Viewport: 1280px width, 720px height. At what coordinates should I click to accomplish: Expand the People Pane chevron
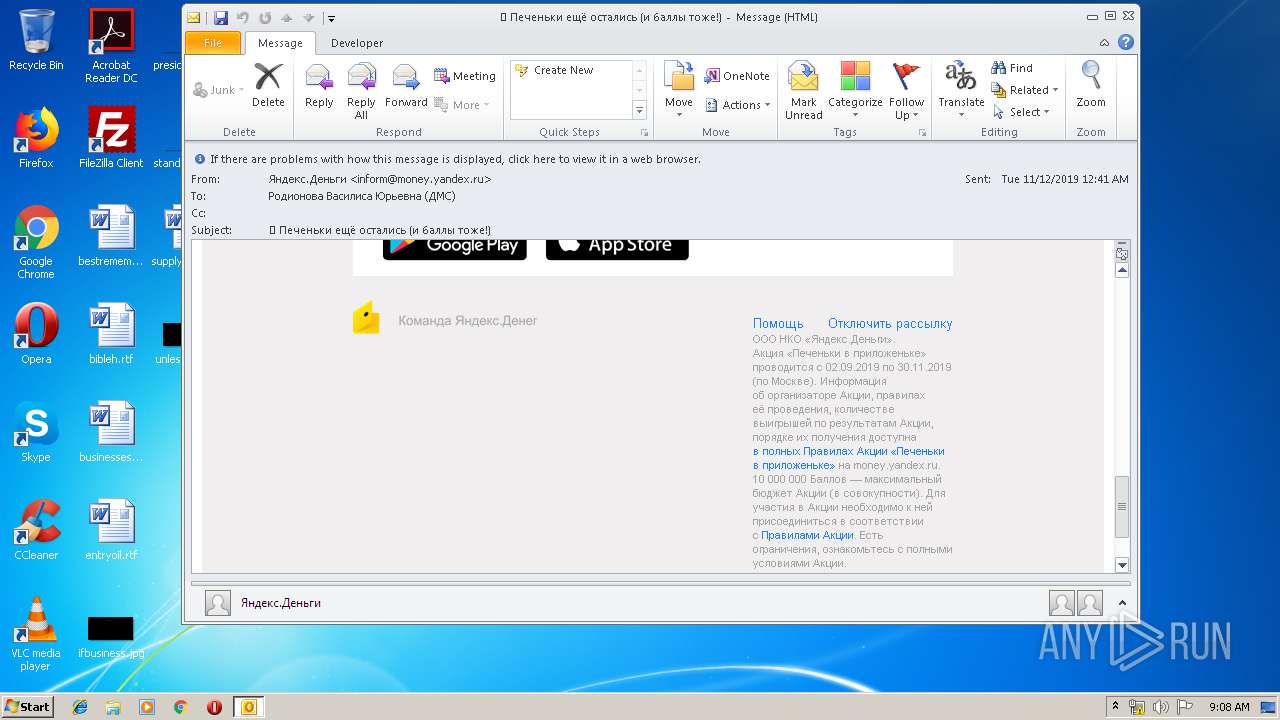pyautogui.click(x=1122, y=603)
